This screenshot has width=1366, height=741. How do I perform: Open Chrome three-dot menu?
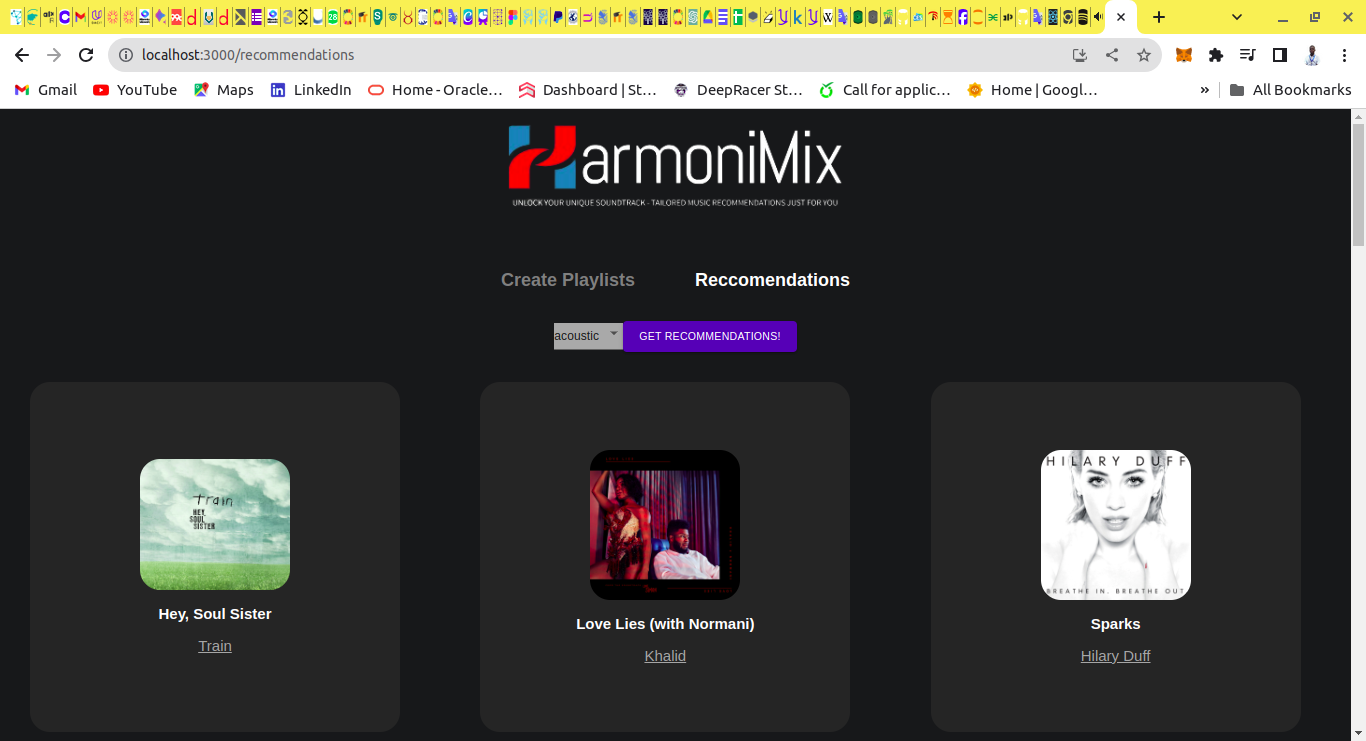point(1344,55)
